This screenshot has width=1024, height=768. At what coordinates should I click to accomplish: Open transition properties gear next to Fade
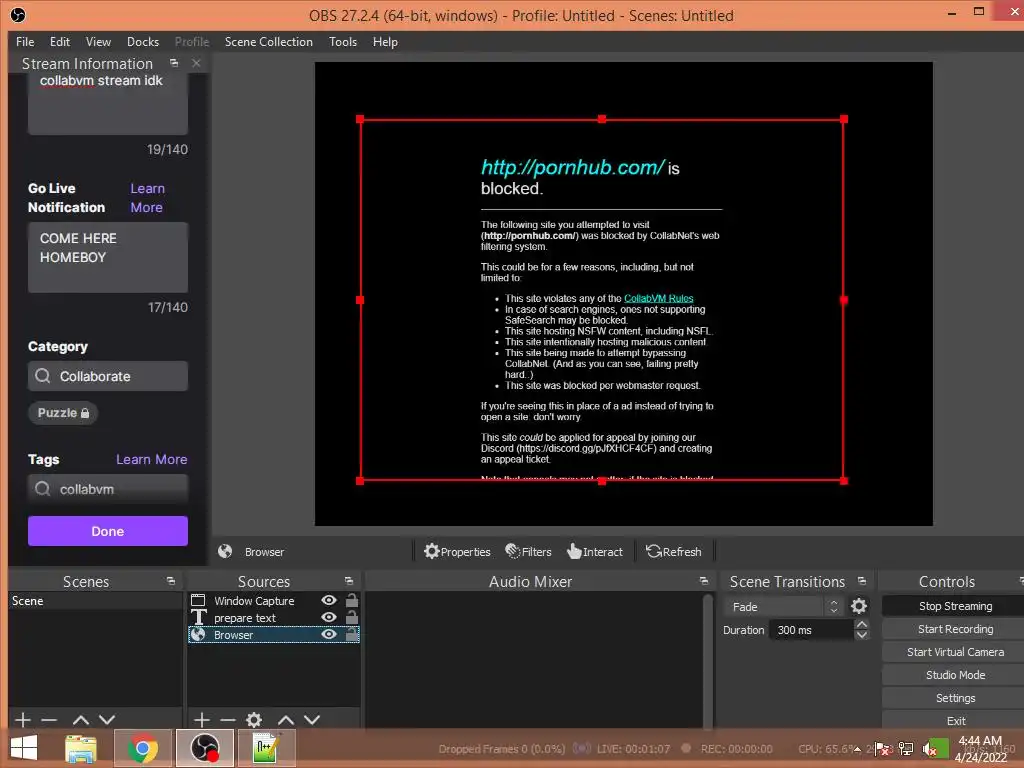click(x=859, y=607)
